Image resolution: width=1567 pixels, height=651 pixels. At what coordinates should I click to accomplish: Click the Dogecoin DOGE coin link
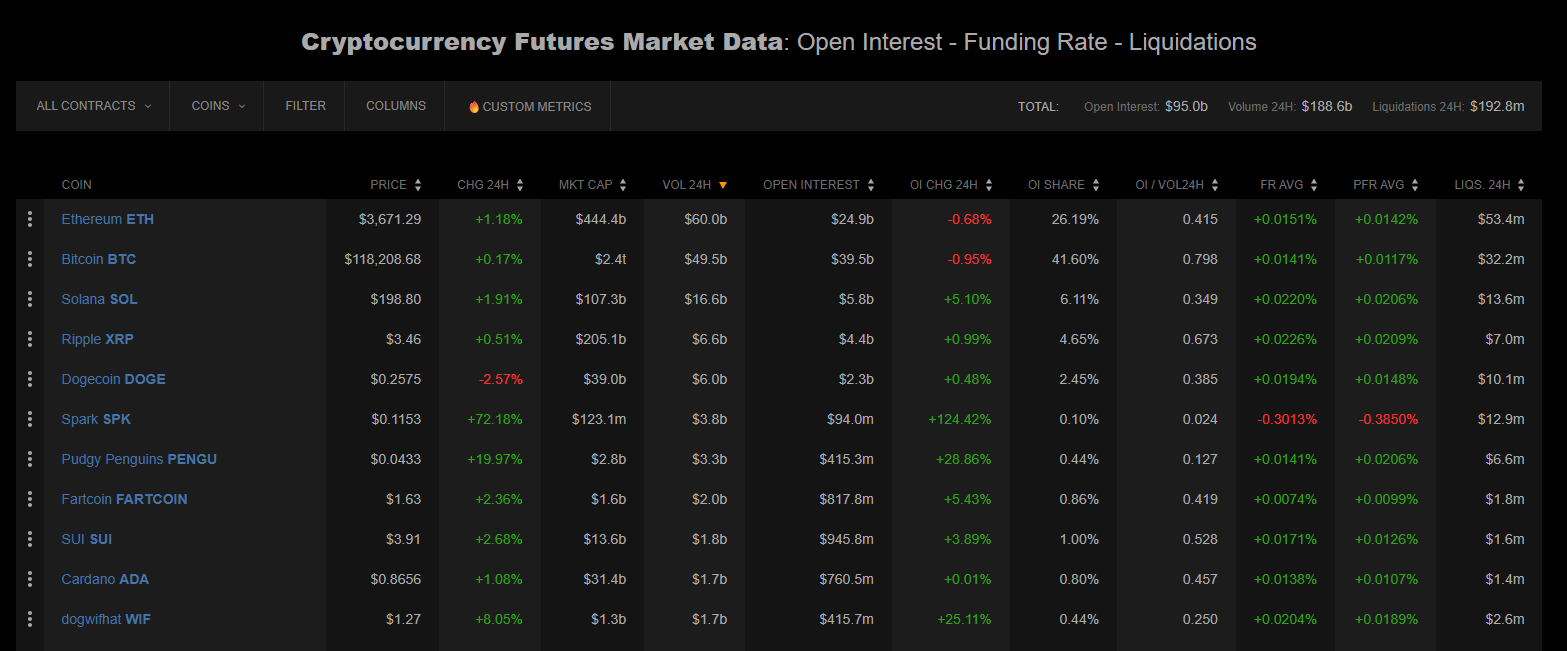(x=113, y=379)
